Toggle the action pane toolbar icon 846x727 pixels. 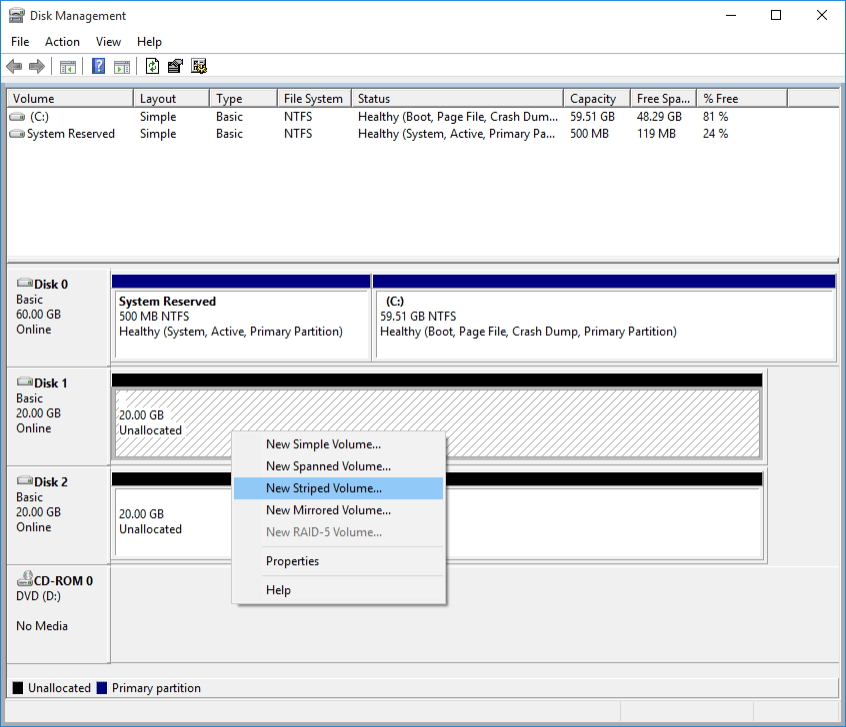[122, 67]
